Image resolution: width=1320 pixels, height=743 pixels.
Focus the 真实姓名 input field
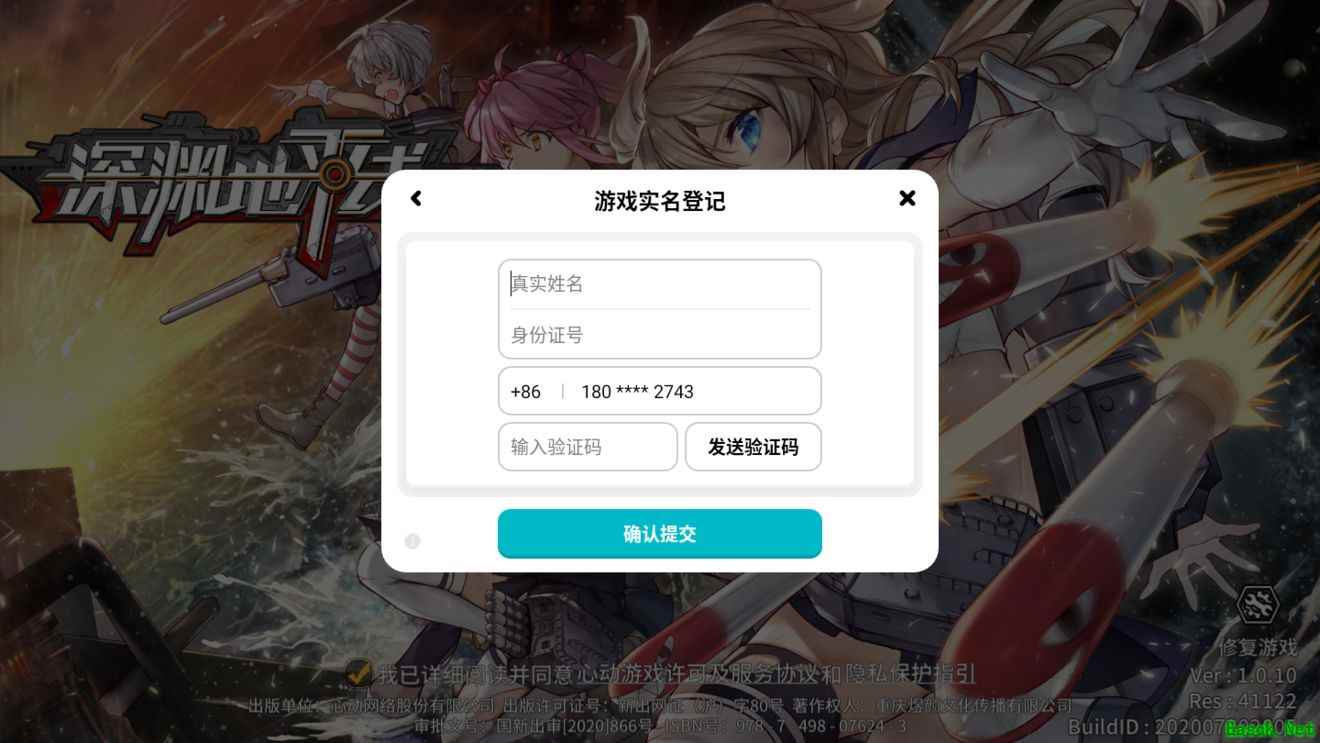point(660,284)
